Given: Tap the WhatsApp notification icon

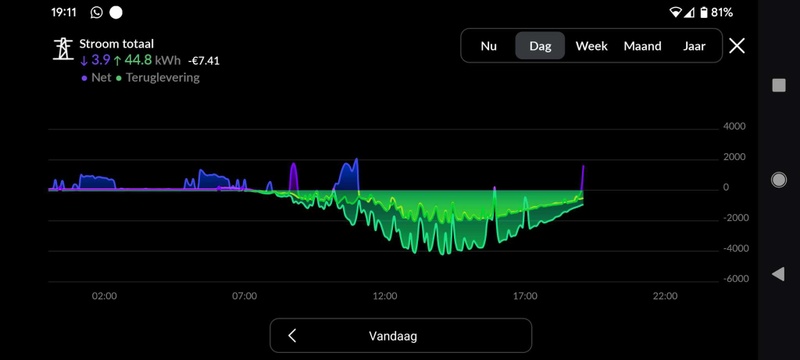Looking at the screenshot, I should (96, 12).
